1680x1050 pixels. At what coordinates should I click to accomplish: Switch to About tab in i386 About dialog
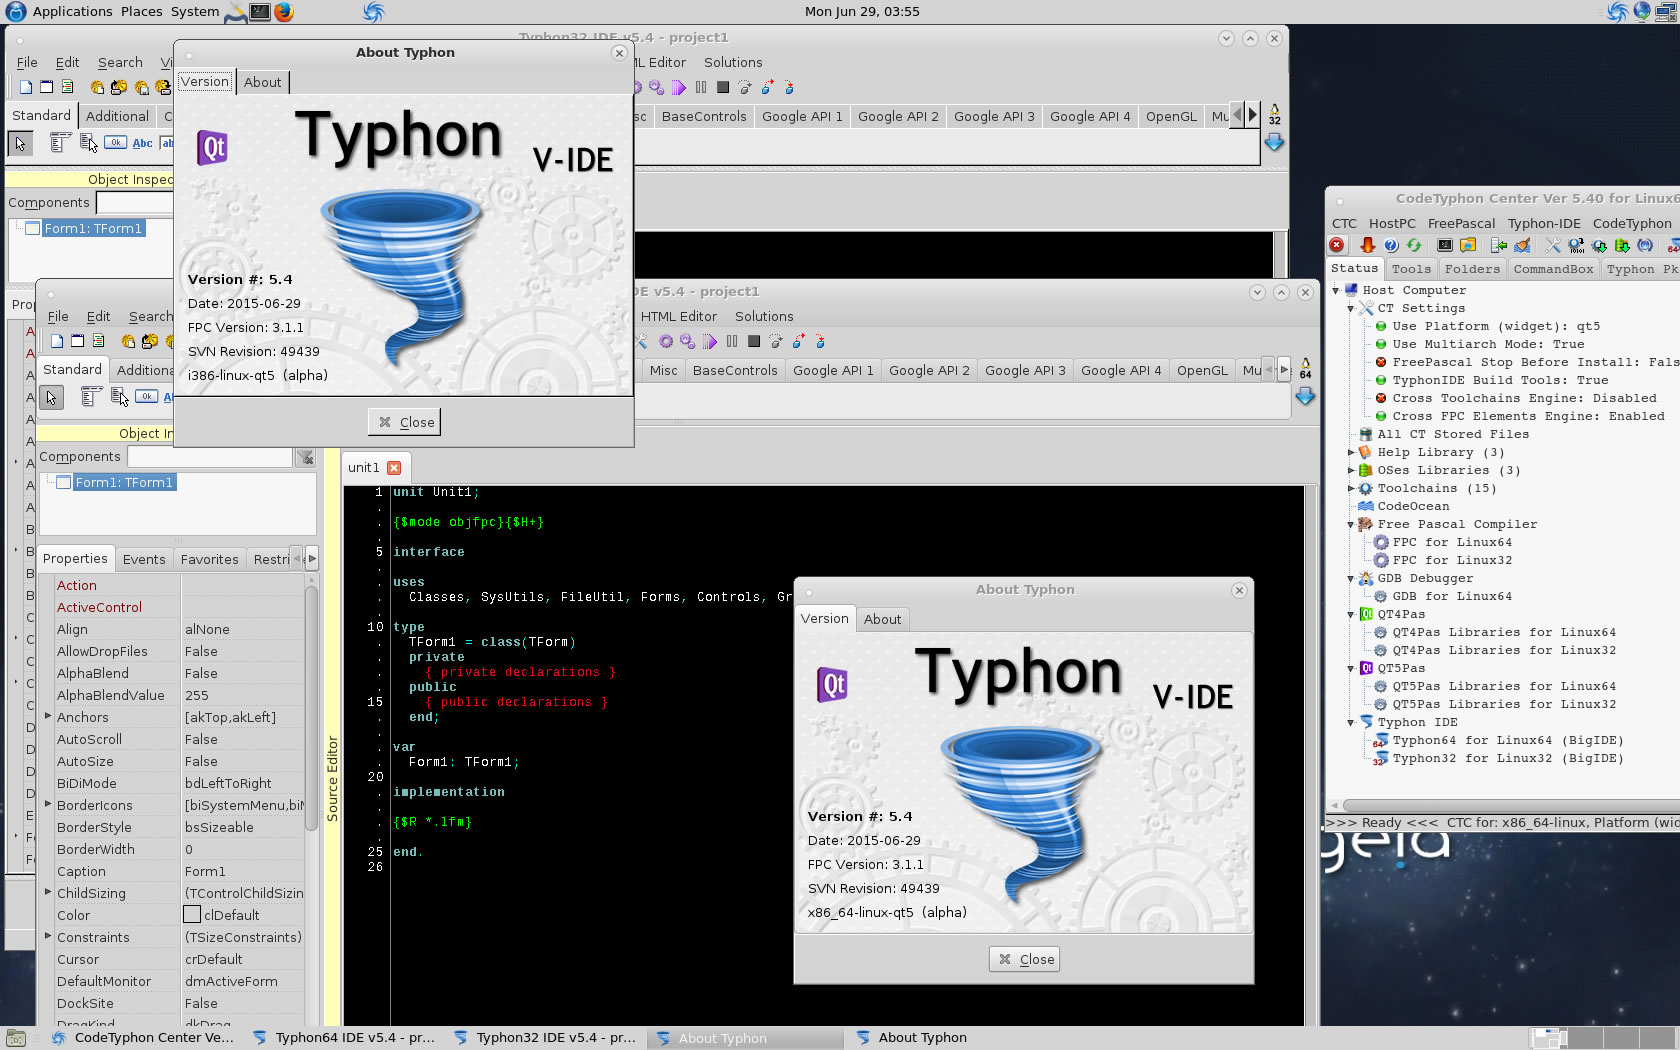pos(262,82)
